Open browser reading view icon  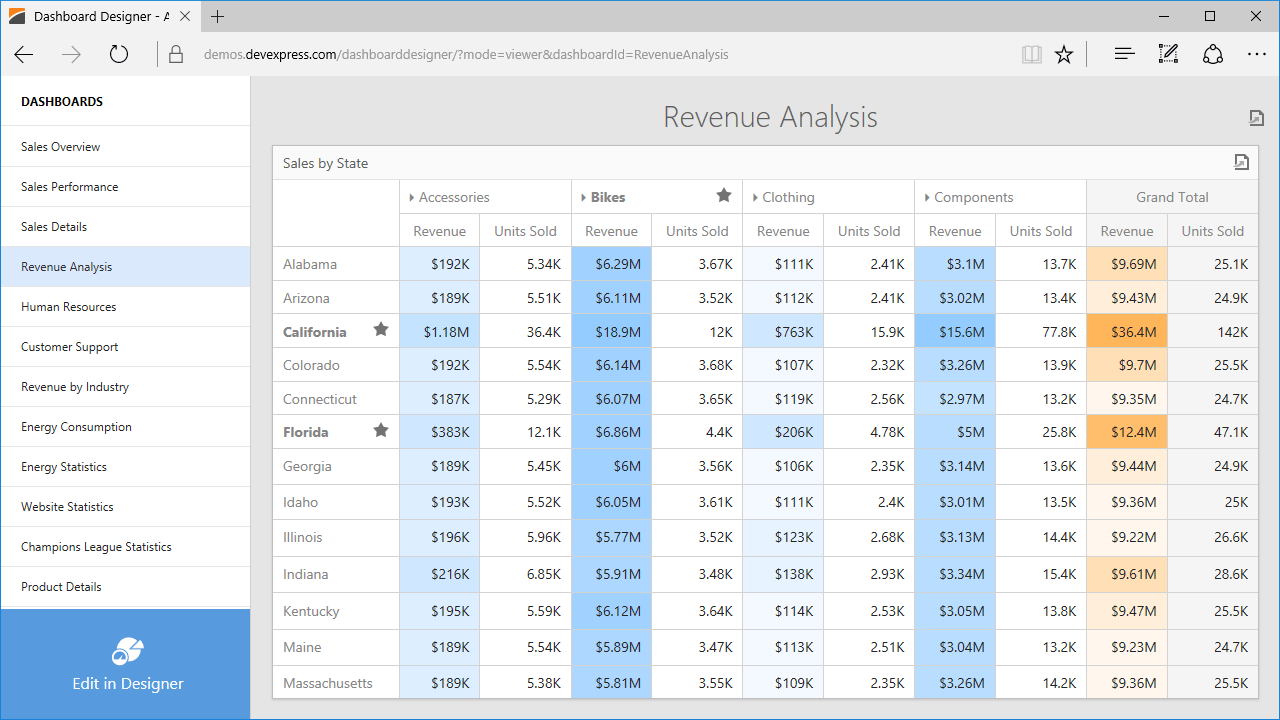coord(1031,55)
